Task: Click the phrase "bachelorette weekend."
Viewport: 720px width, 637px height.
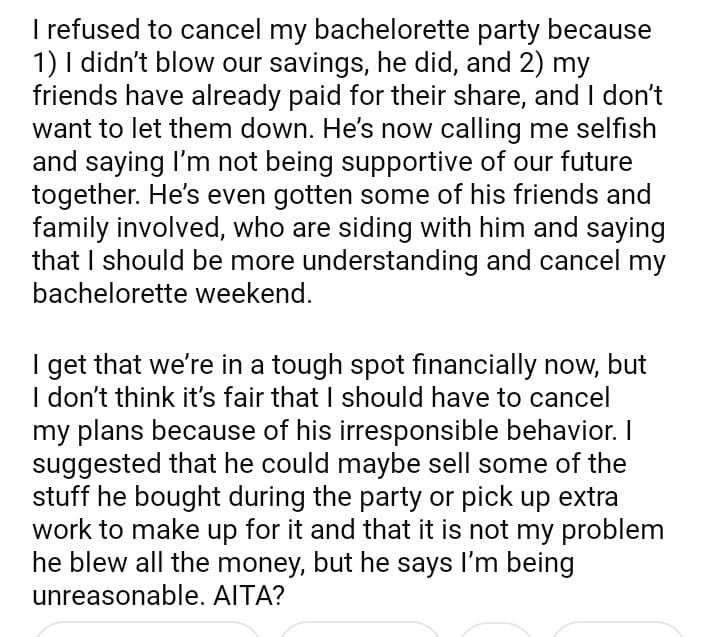Action: coord(172,295)
